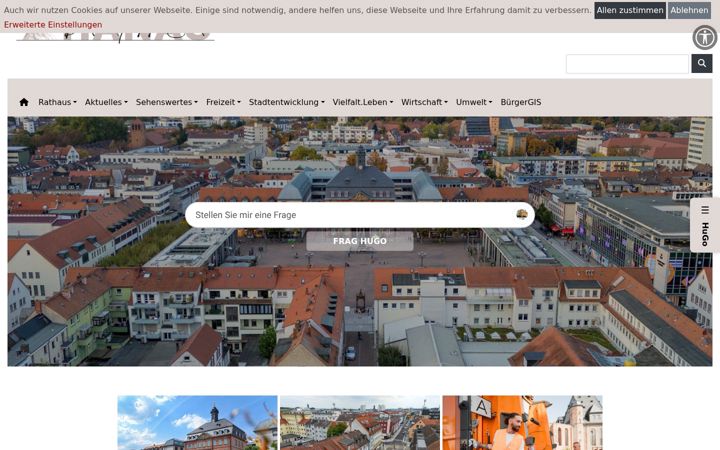The image size is (720, 450).
Task: Go to BürgerGIS menu item
Action: coord(521,102)
